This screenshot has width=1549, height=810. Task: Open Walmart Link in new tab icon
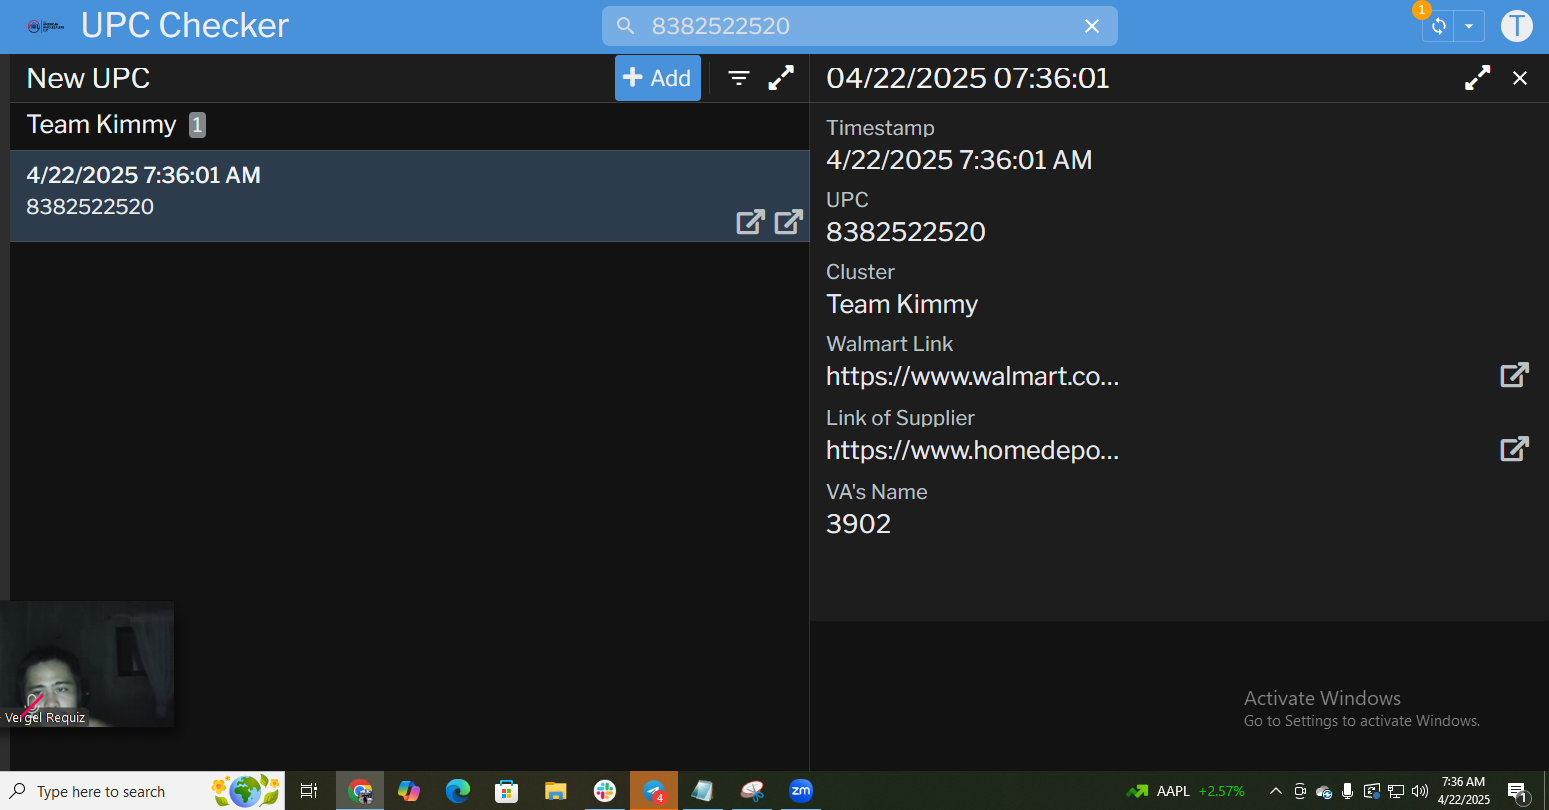pyautogui.click(x=1514, y=375)
